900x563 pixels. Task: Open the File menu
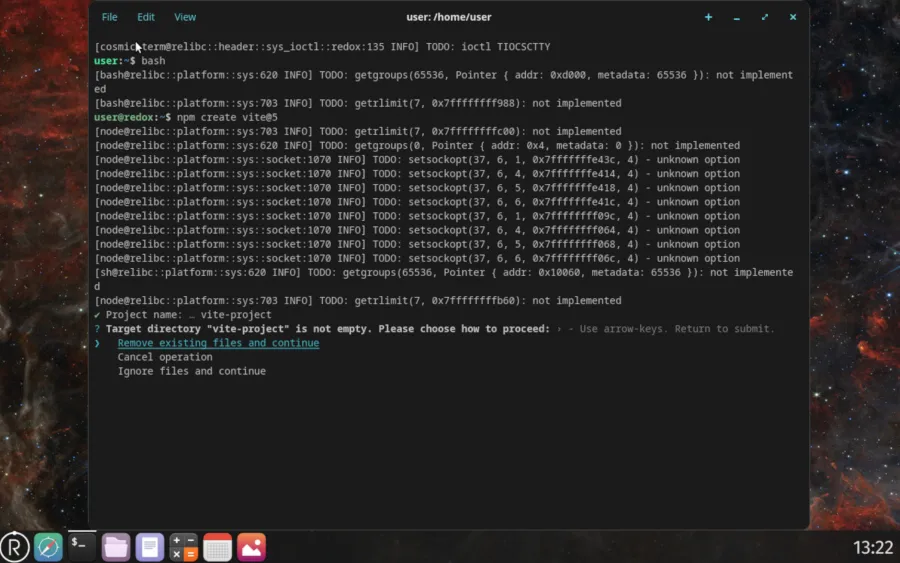[109, 17]
